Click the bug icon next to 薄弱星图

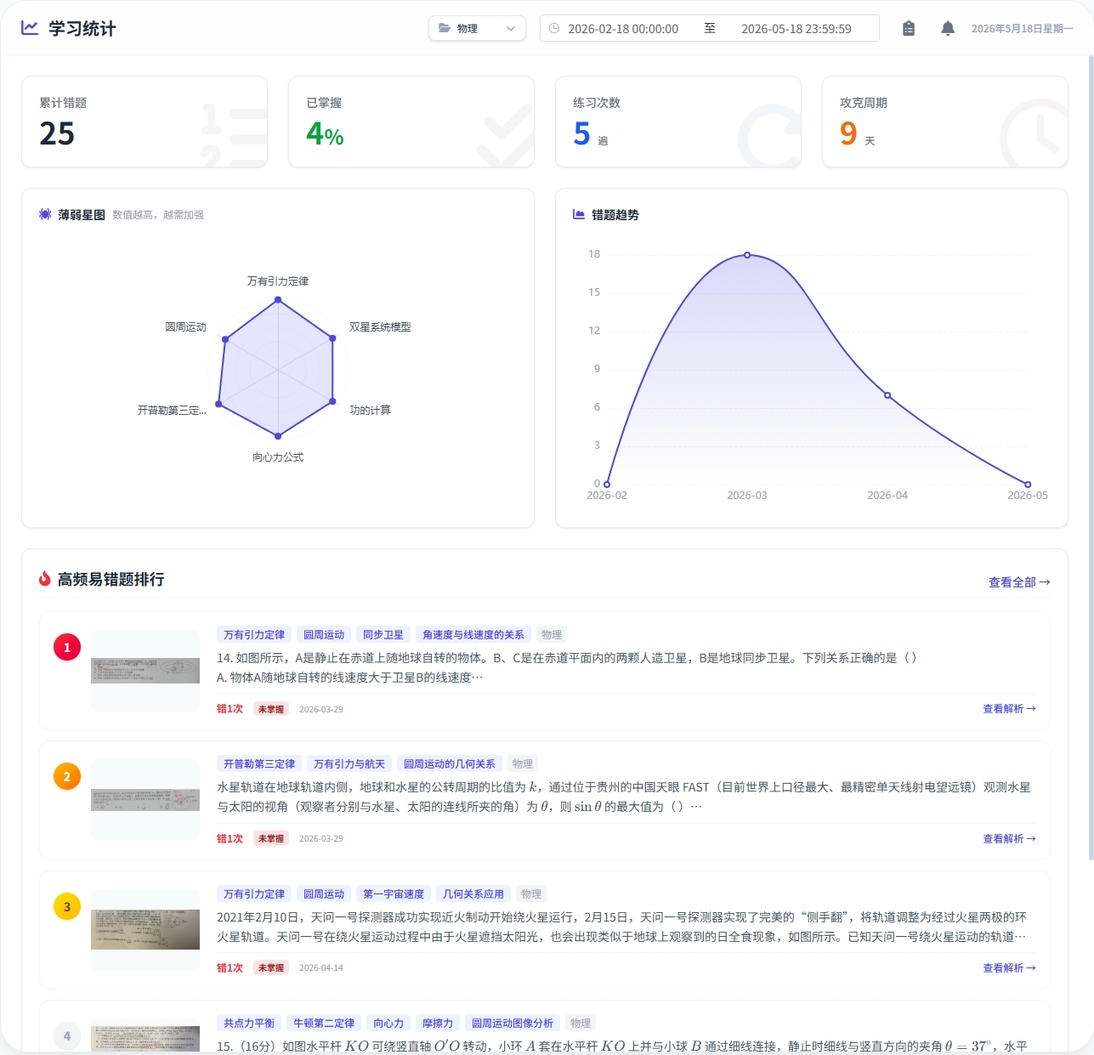coord(45,214)
